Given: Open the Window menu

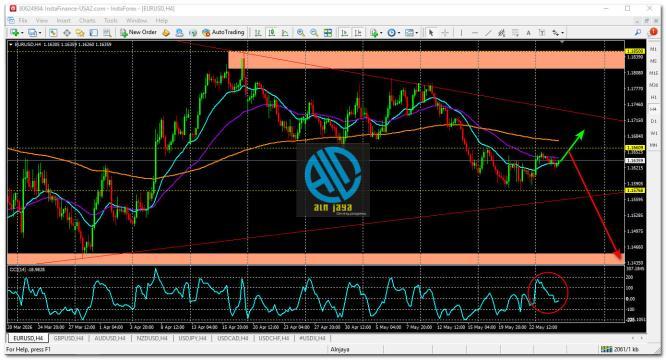Looking at the screenshot, I should click(x=136, y=20).
